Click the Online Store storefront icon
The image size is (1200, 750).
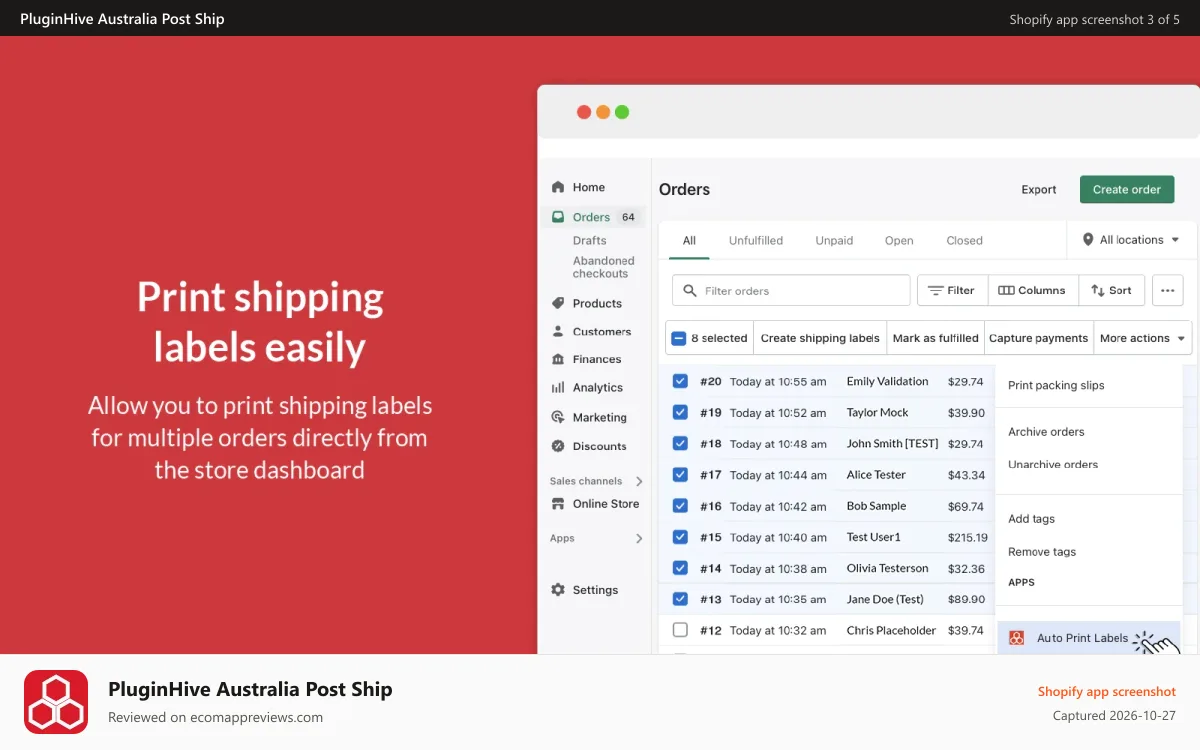[x=558, y=504]
